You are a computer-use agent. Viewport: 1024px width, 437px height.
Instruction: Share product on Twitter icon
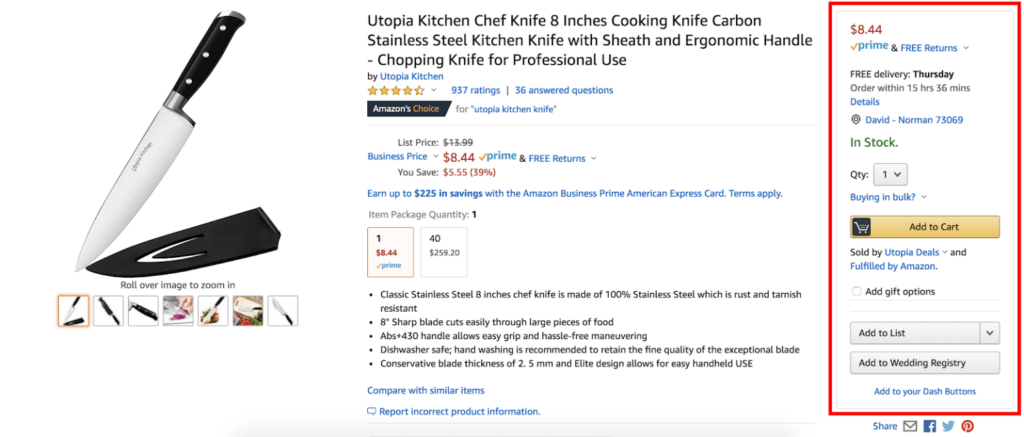pos(948,427)
